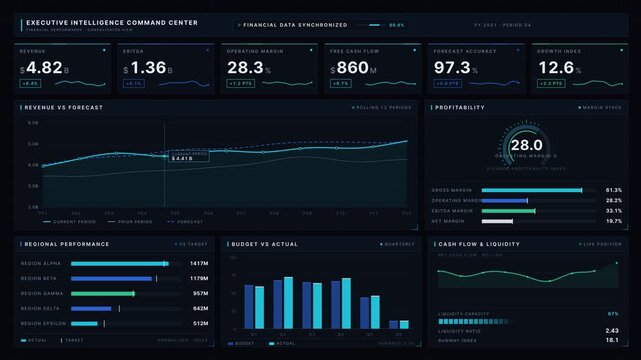
Task: Click the Region Delta performance bar
Action: coord(126,309)
